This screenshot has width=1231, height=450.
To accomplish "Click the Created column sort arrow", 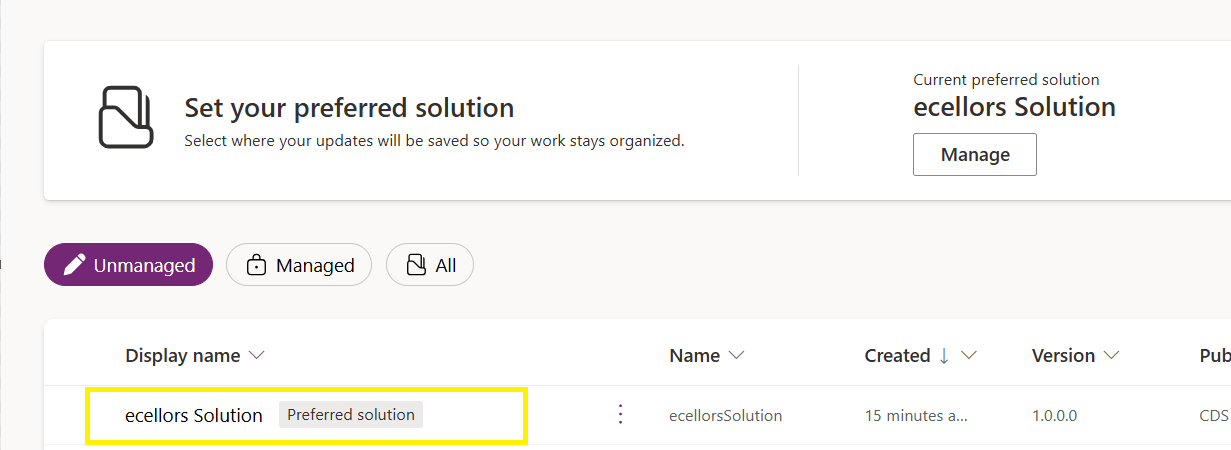I will [944, 356].
